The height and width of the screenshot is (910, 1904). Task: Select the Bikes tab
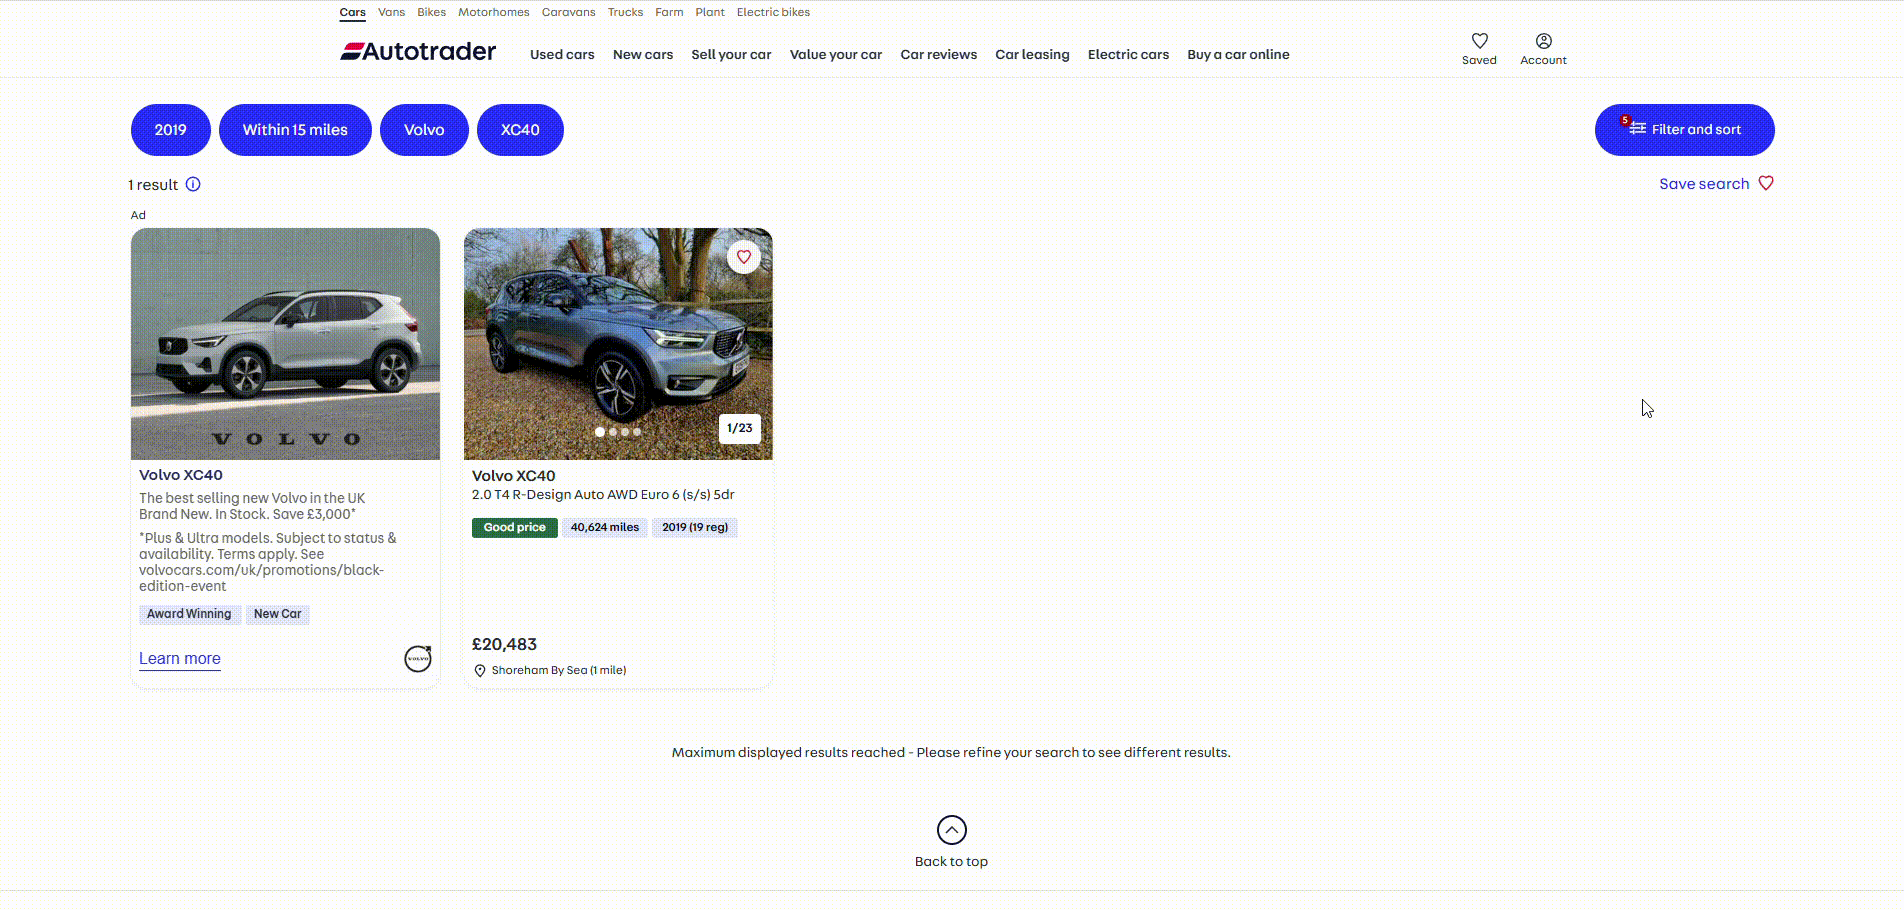point(431,12)
